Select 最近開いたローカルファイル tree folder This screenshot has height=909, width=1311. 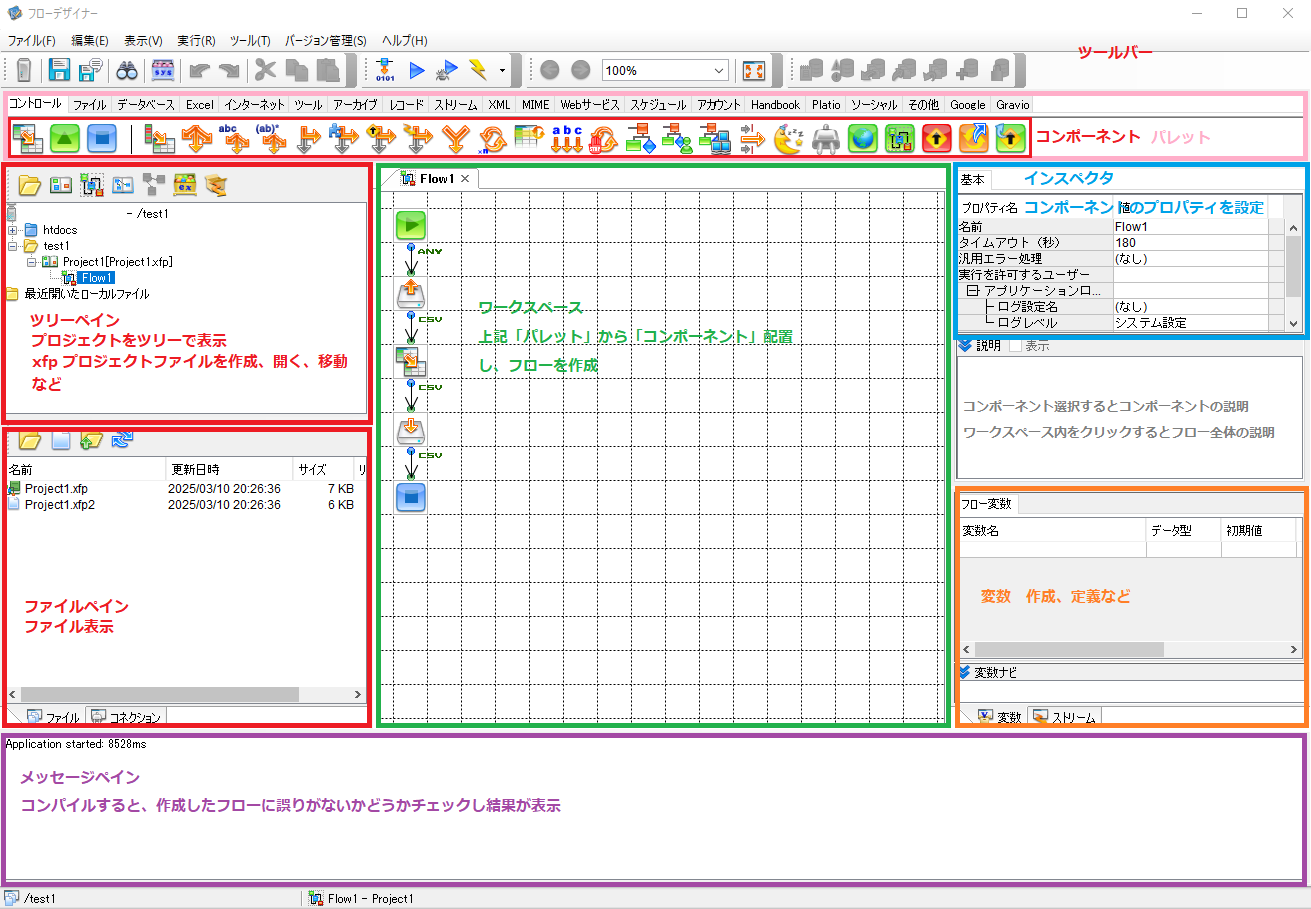86,294
